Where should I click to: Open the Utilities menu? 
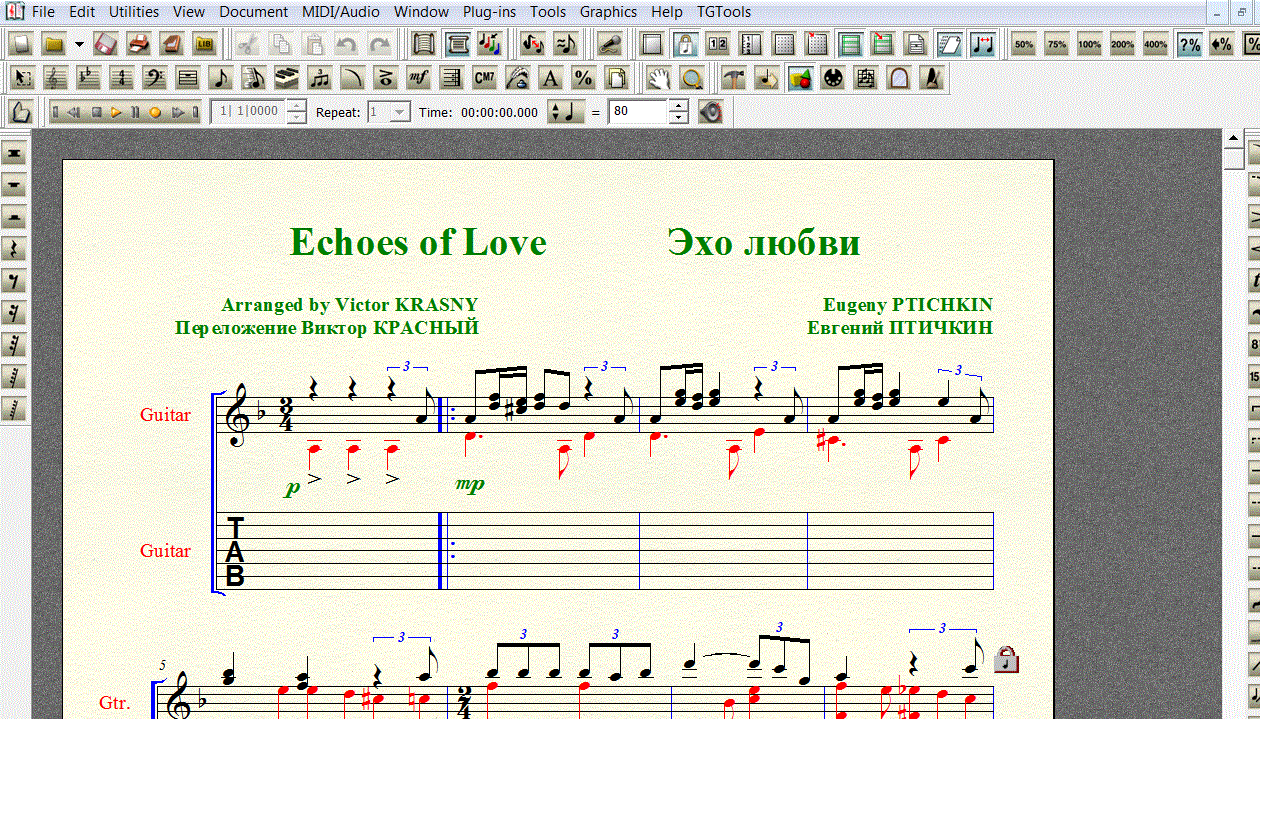133,12
